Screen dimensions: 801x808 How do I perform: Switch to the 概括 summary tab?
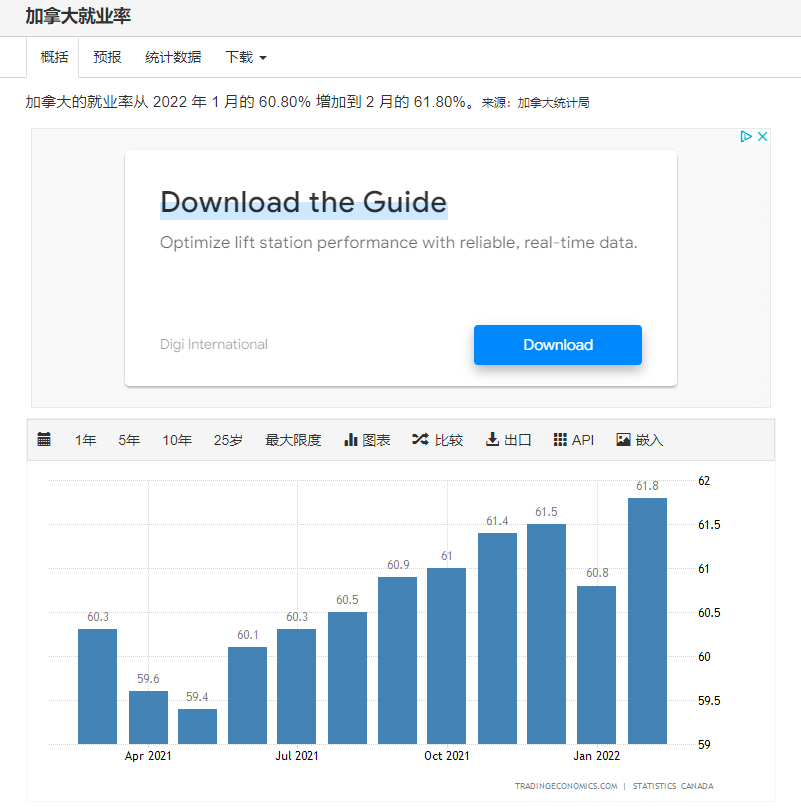coord(54,57)
